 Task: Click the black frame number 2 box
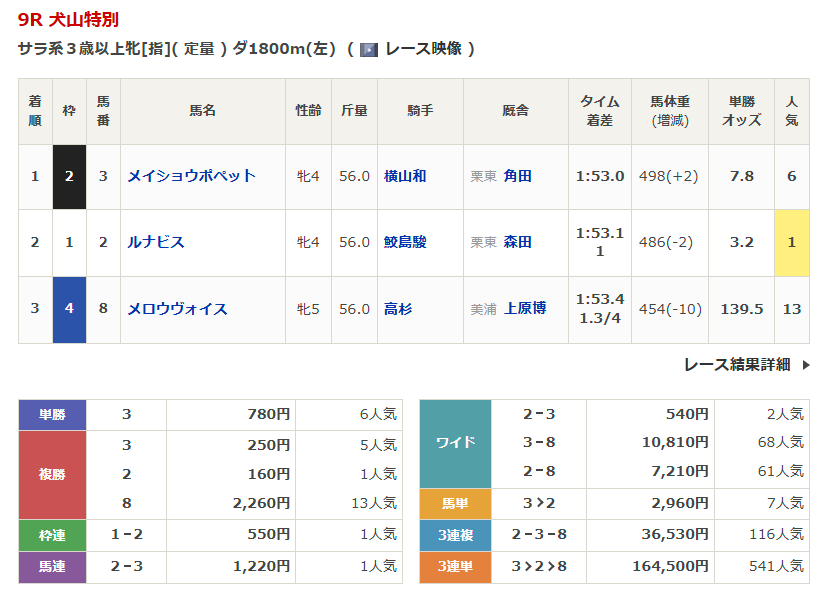[69, 176]
